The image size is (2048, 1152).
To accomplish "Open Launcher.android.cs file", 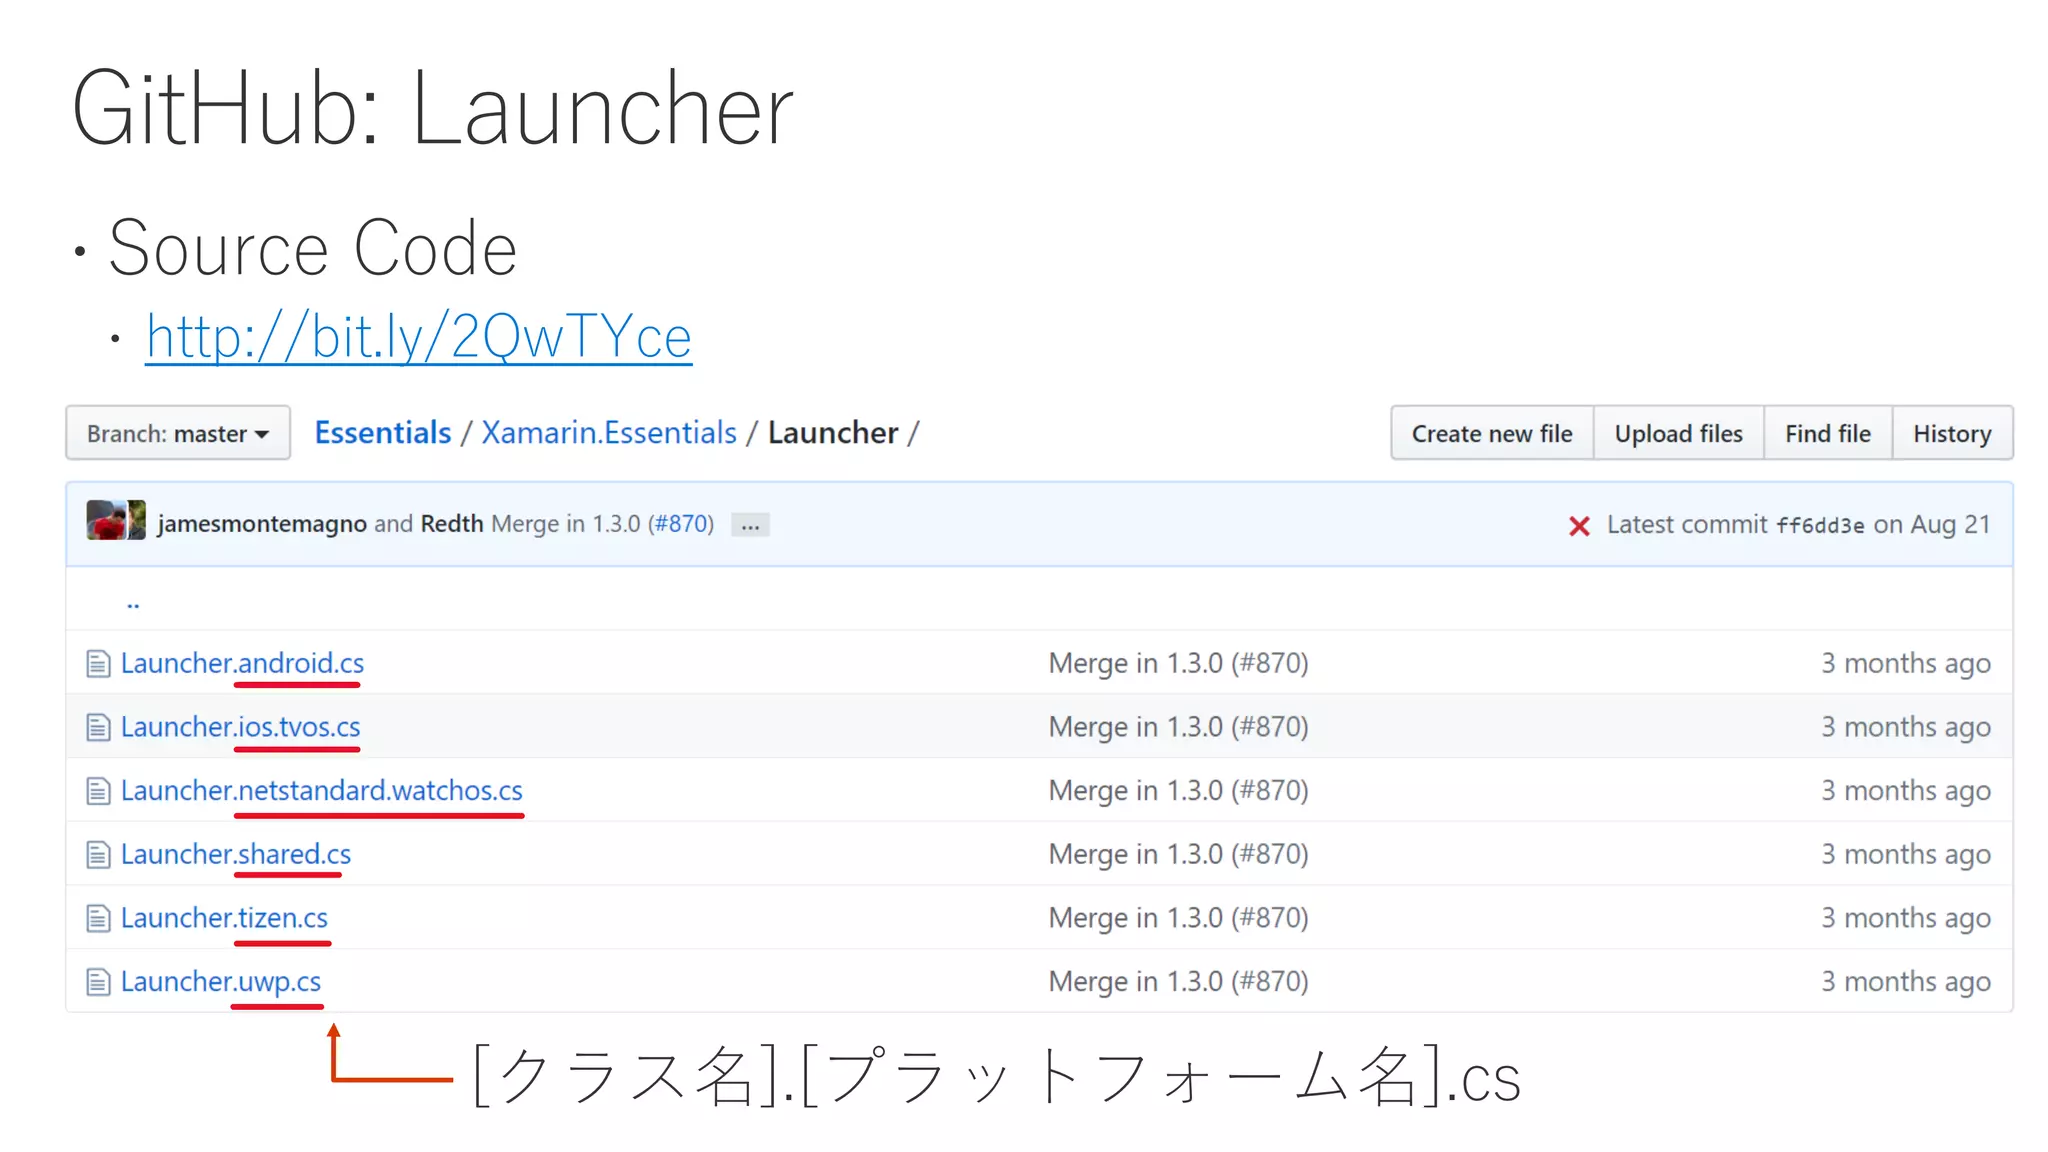I will tap(242, 663).
